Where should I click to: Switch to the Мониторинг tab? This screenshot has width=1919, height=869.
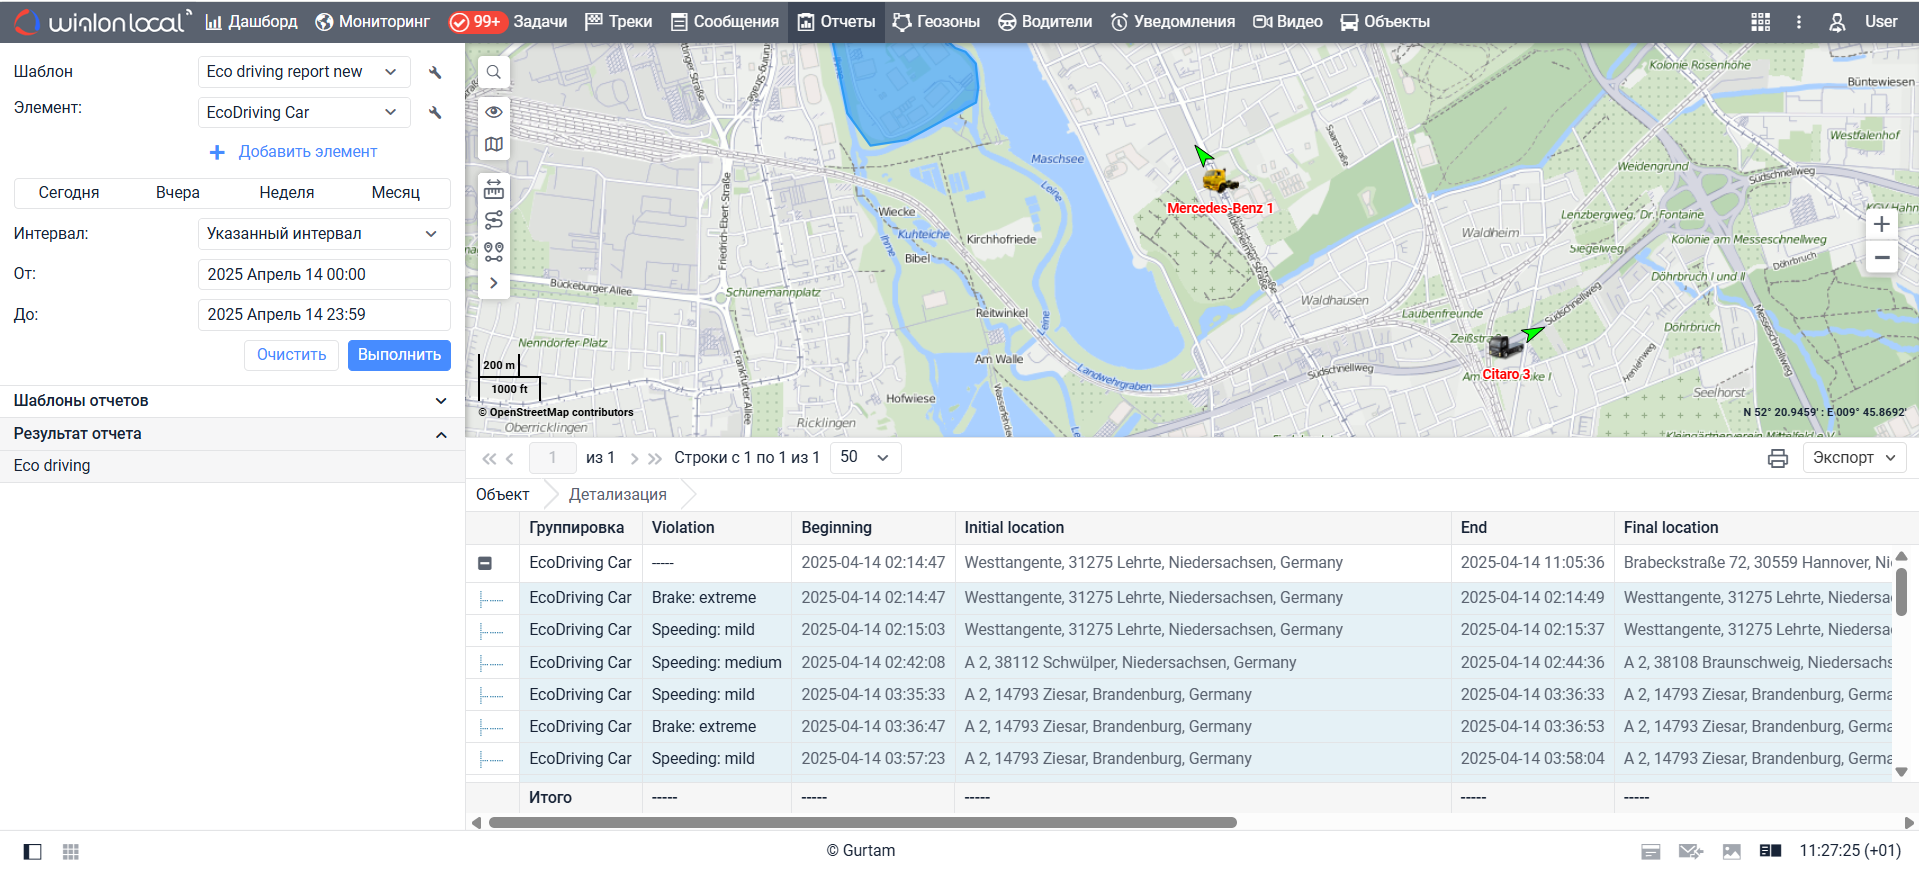coord(372,22)
